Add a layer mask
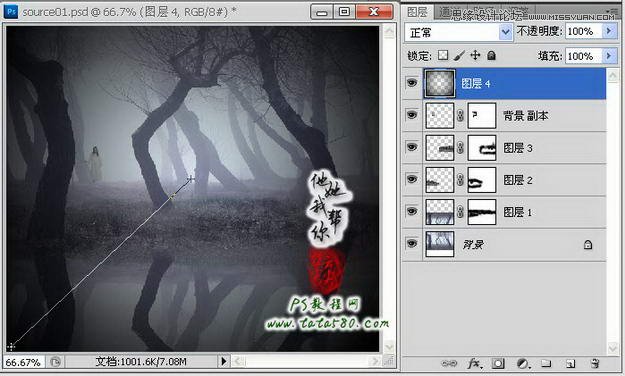Viewport: 625px width, 376px height. (498, 363)
